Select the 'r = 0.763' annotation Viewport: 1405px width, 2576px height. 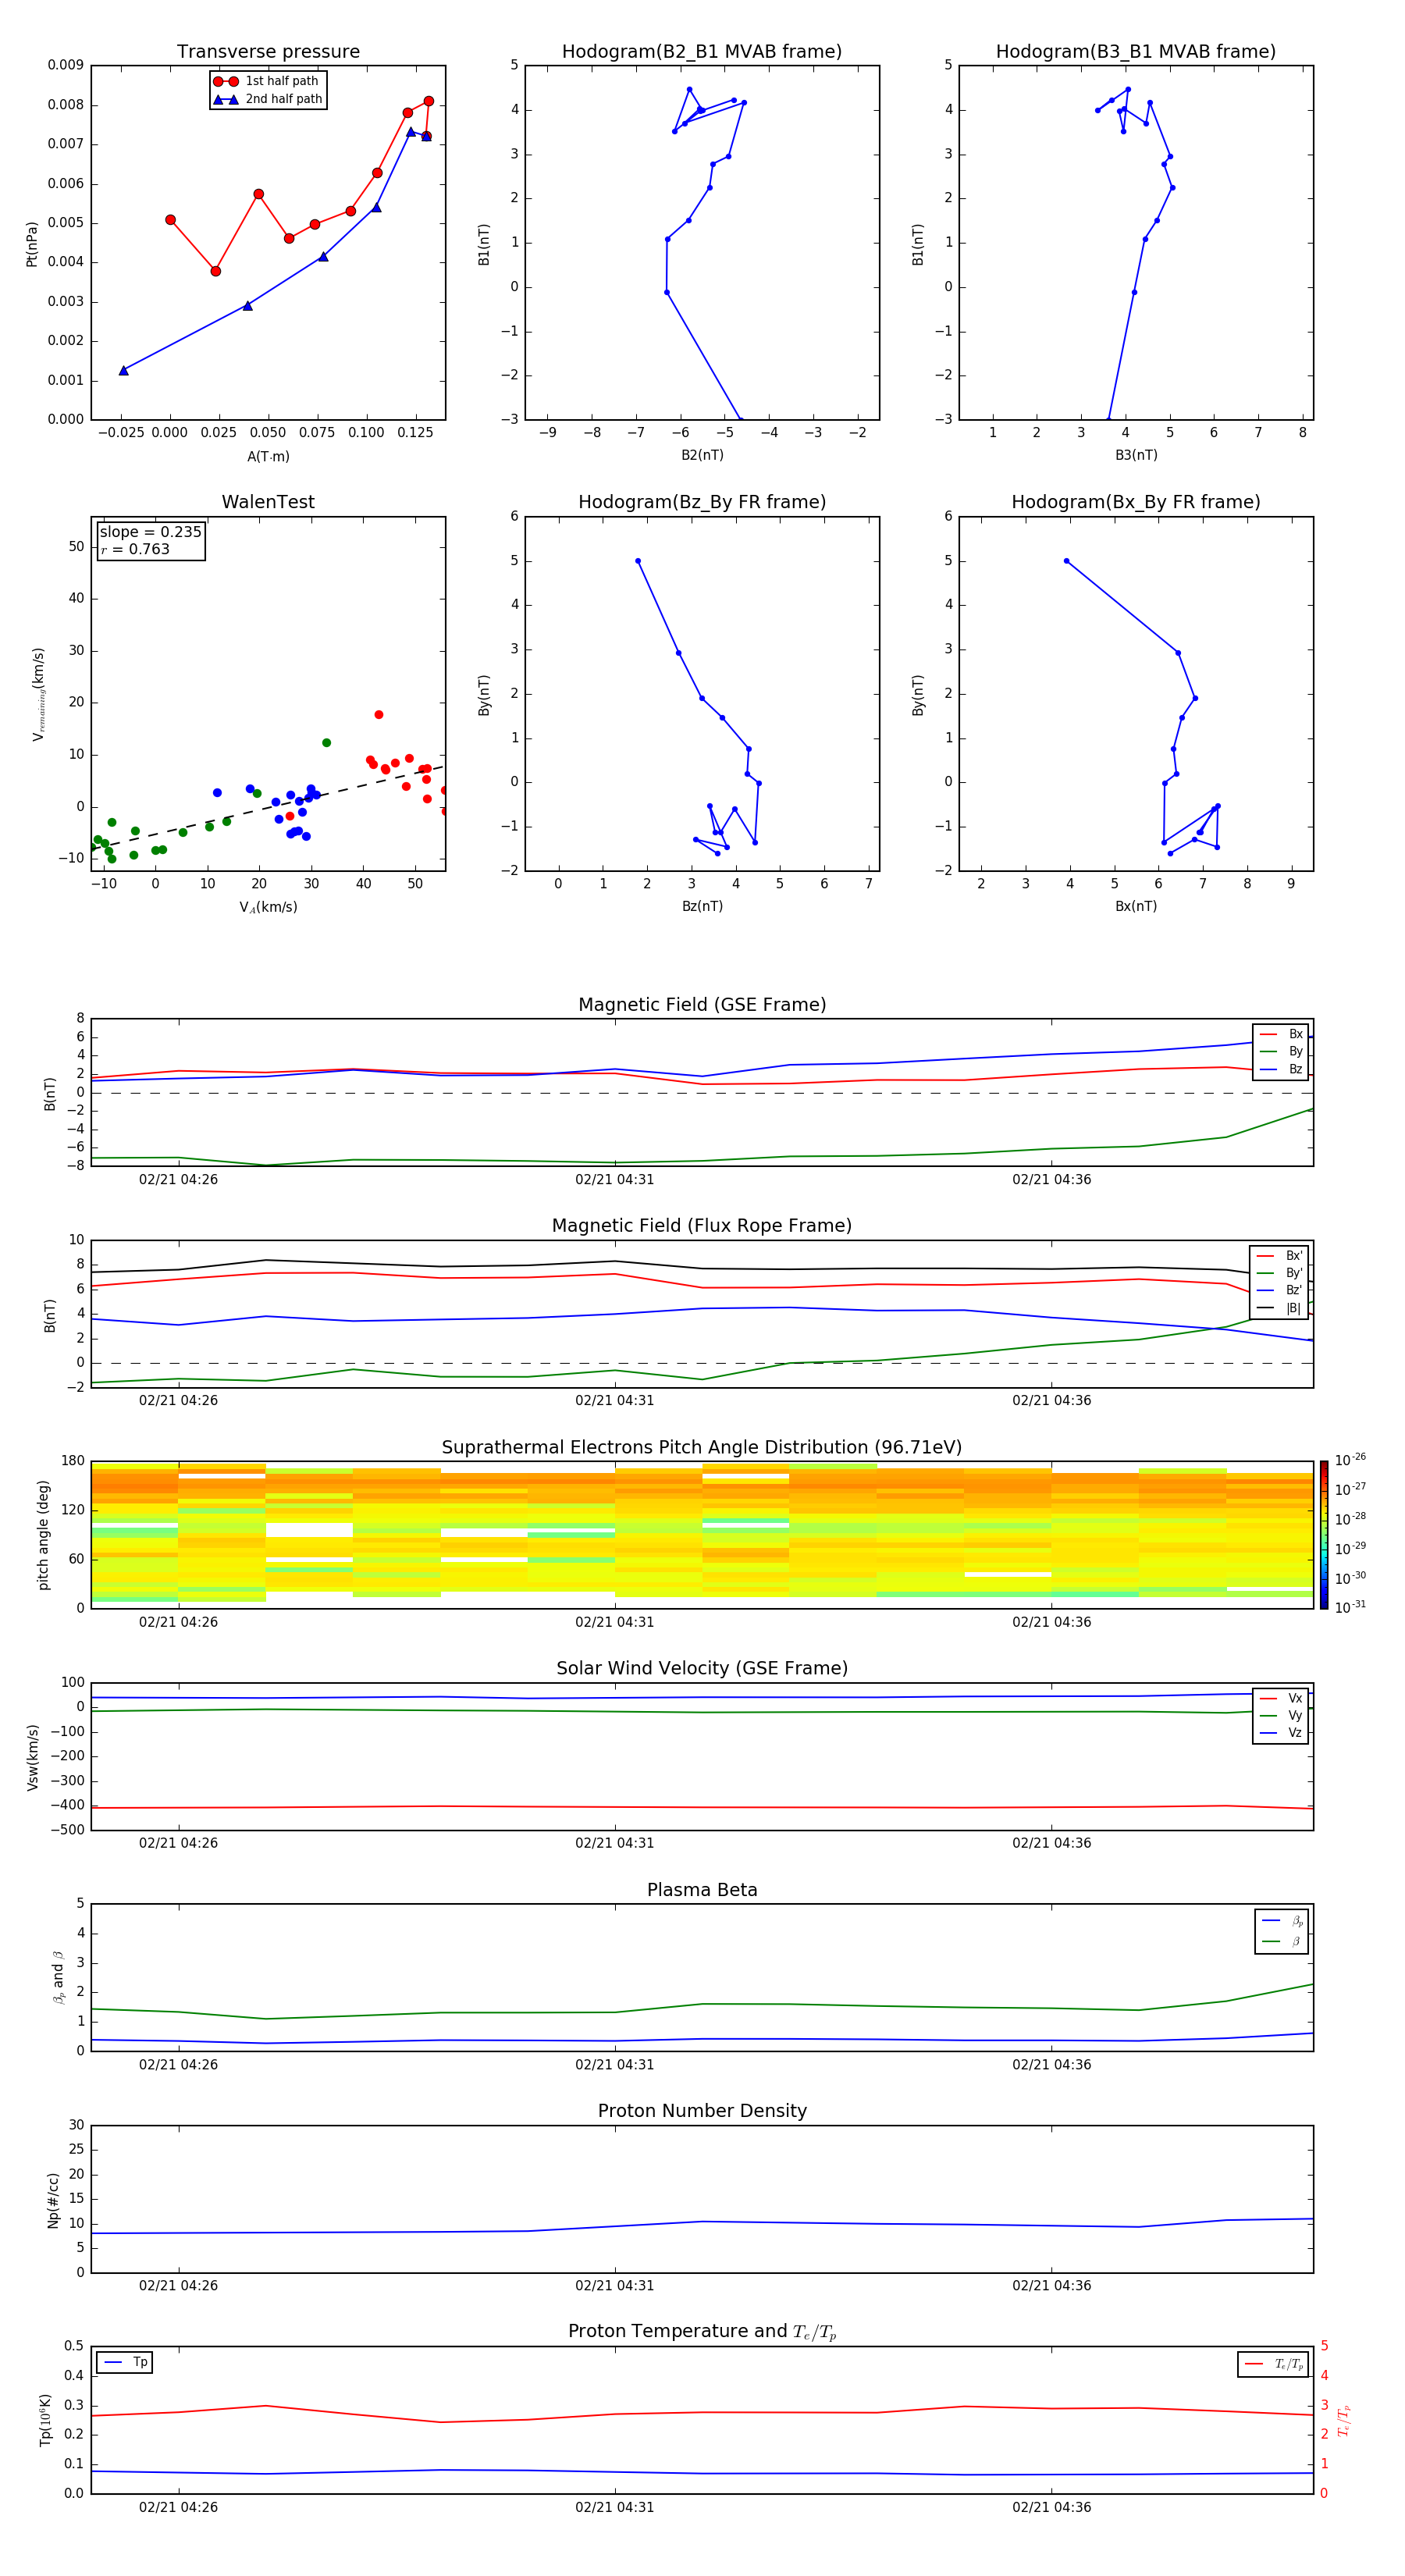tap(136, 549)
